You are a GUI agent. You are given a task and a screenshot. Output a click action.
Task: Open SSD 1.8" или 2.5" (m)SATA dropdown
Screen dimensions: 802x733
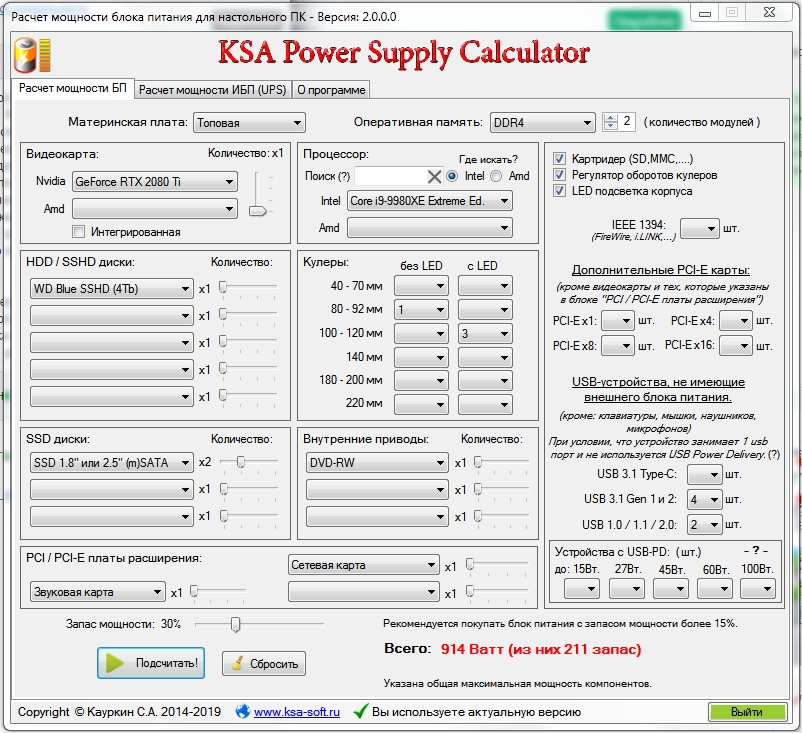tap(112, 463)
